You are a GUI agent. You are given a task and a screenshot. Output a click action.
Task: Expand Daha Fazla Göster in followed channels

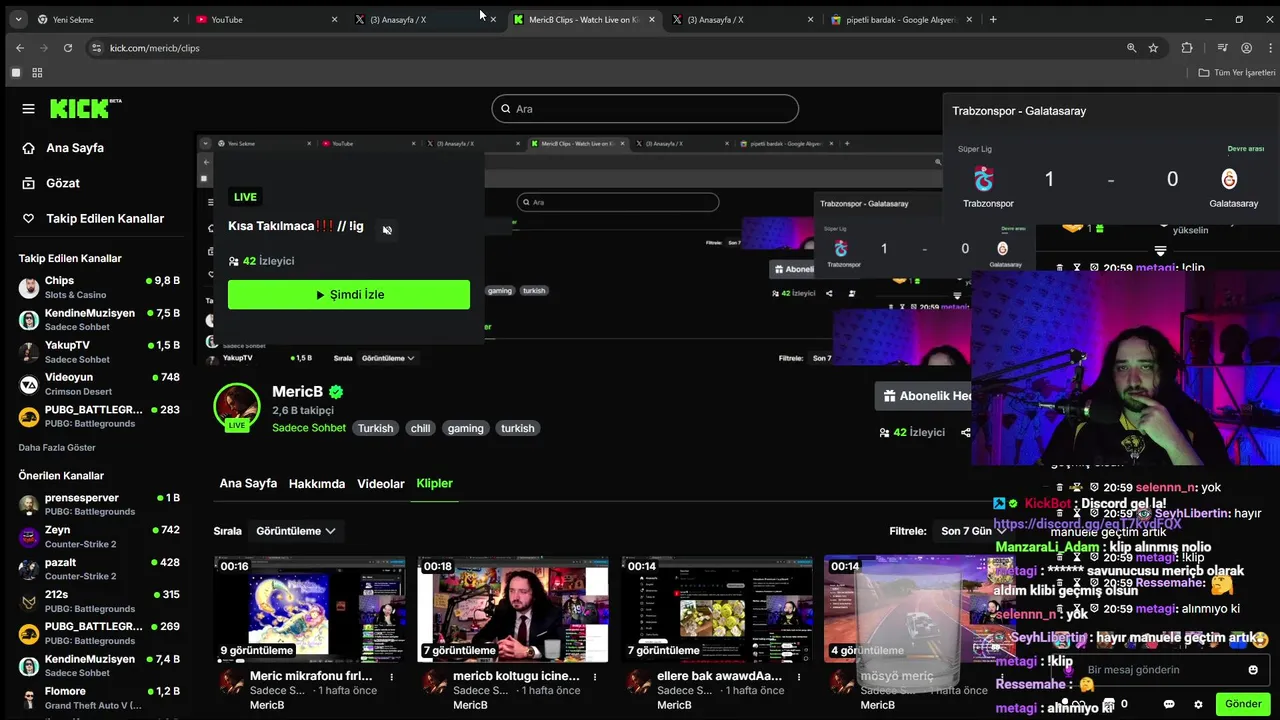pyautogui.click(x=57, y=447)
